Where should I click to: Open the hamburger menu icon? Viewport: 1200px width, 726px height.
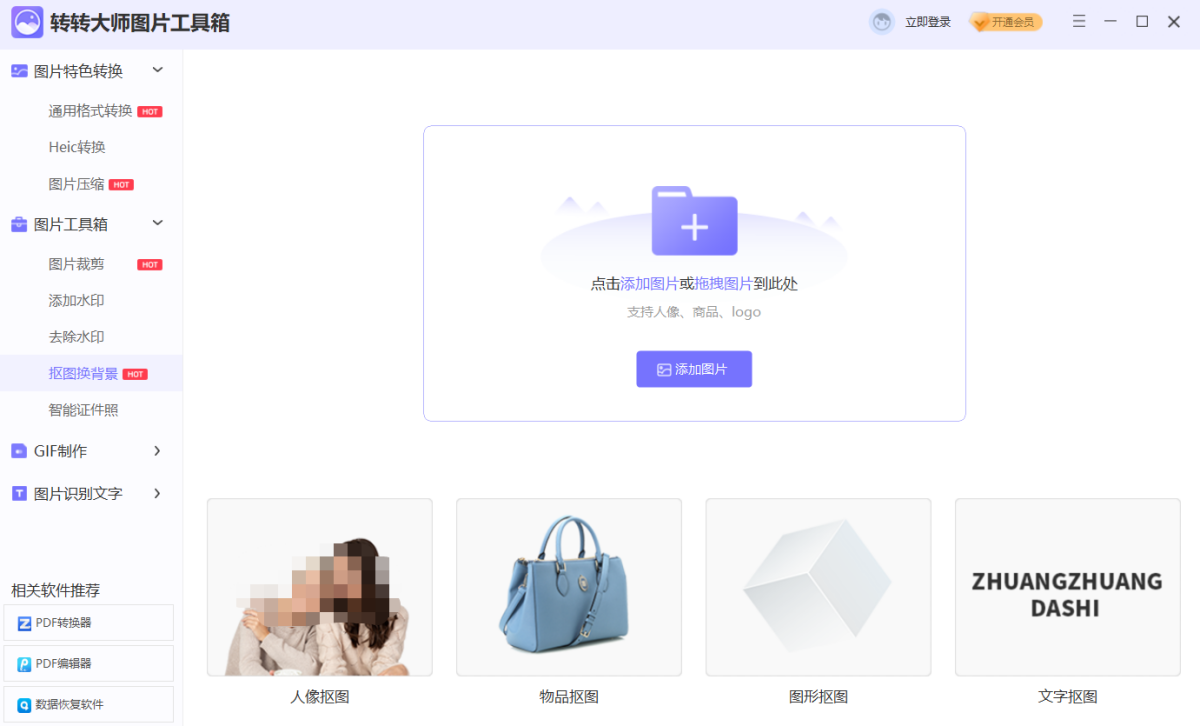(1079, 22)
